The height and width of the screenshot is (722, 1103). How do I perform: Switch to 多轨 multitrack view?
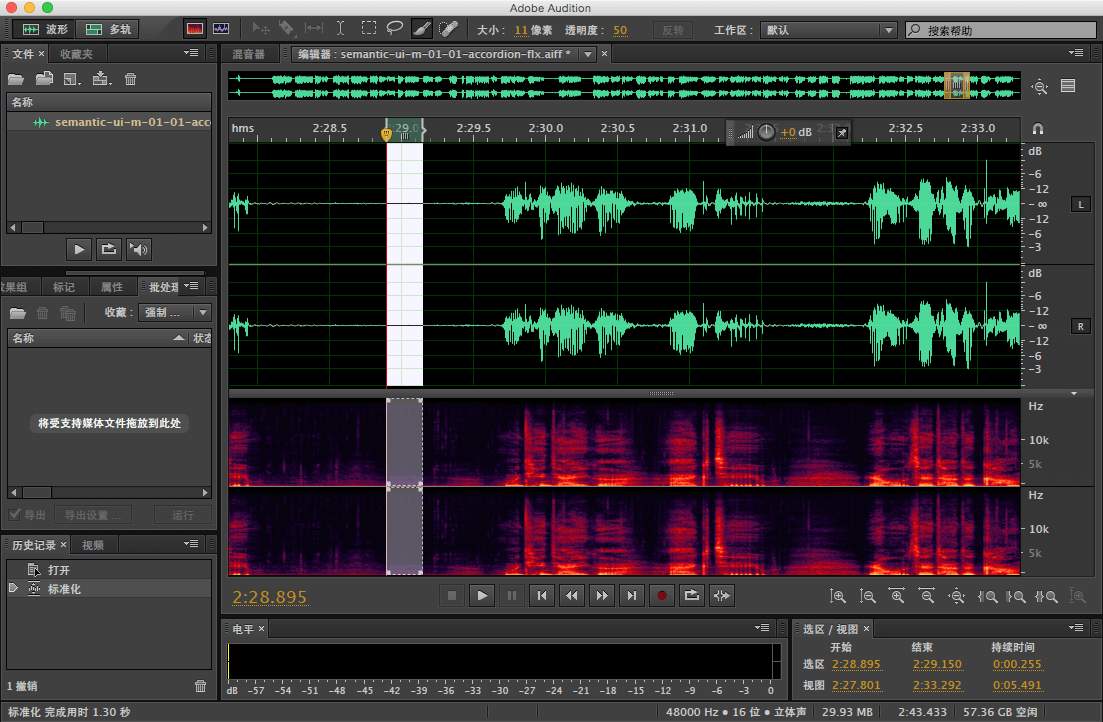pyautogui.click(x=107, y=29)
